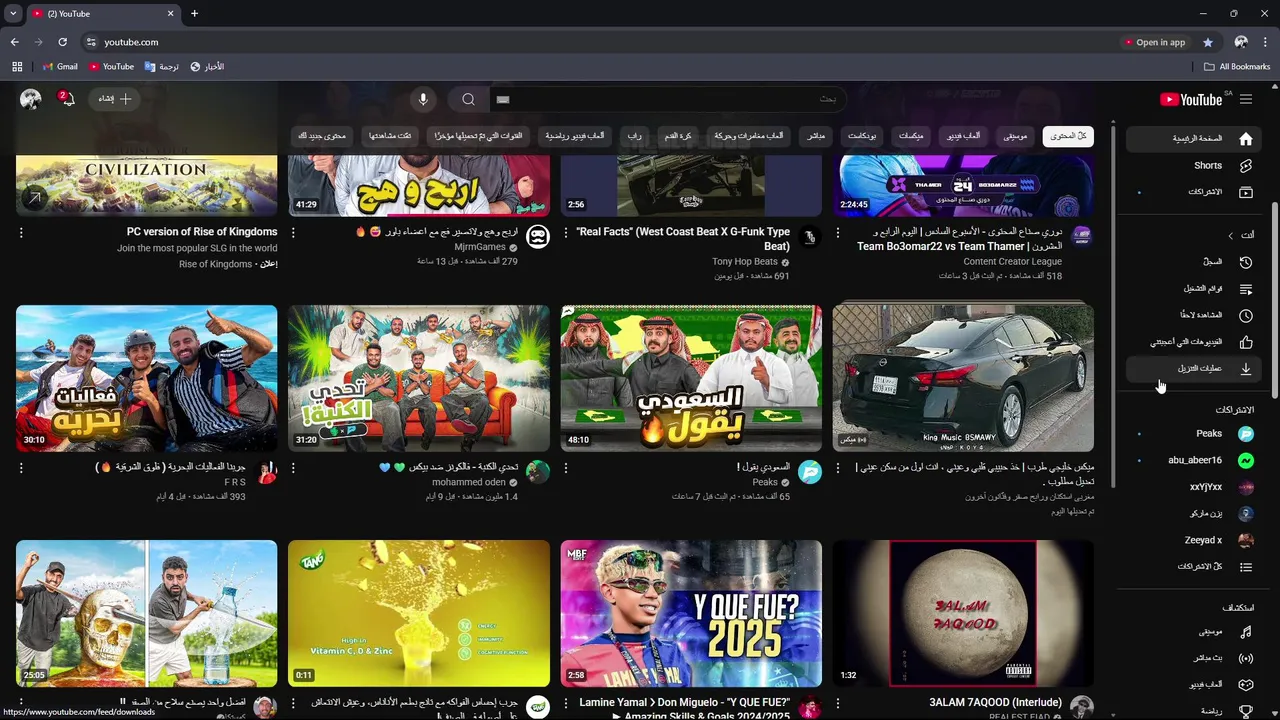Open options menu for the Real Facts video

pyautogui.click(x=566, y=232)
